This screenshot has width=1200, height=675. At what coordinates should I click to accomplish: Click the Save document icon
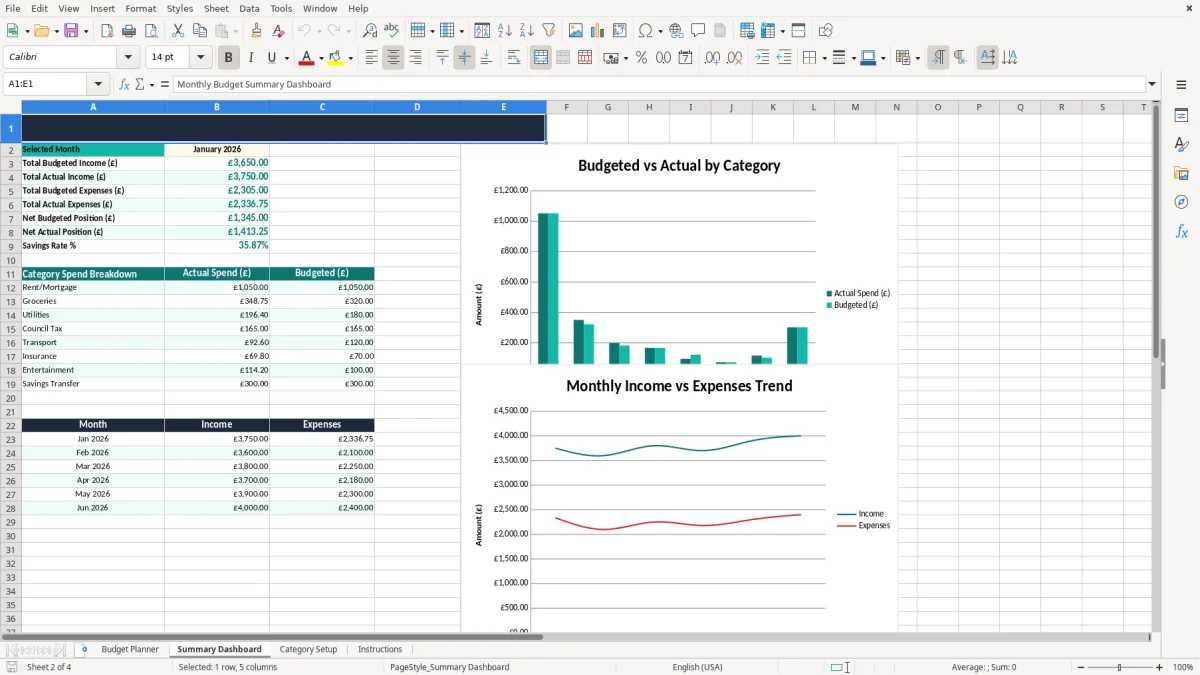point(71,31)
